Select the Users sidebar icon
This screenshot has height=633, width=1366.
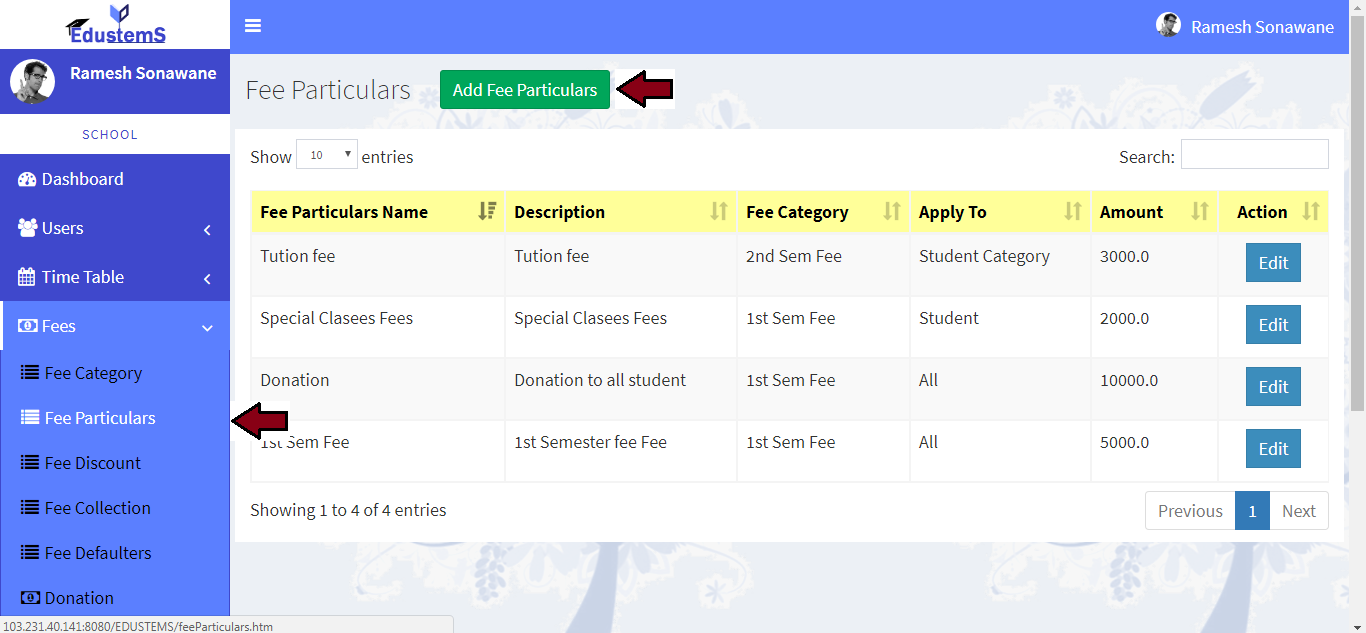click(26, 228)
